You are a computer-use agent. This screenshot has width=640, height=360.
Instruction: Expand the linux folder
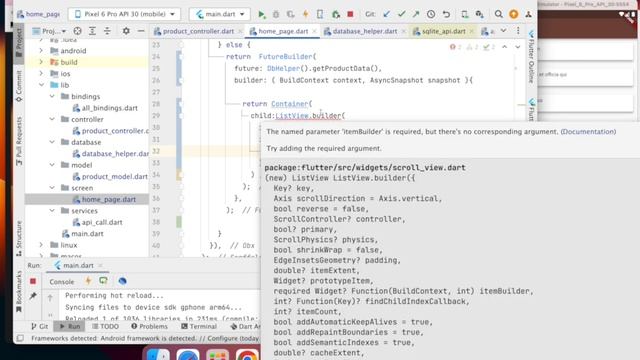point(41,245)
